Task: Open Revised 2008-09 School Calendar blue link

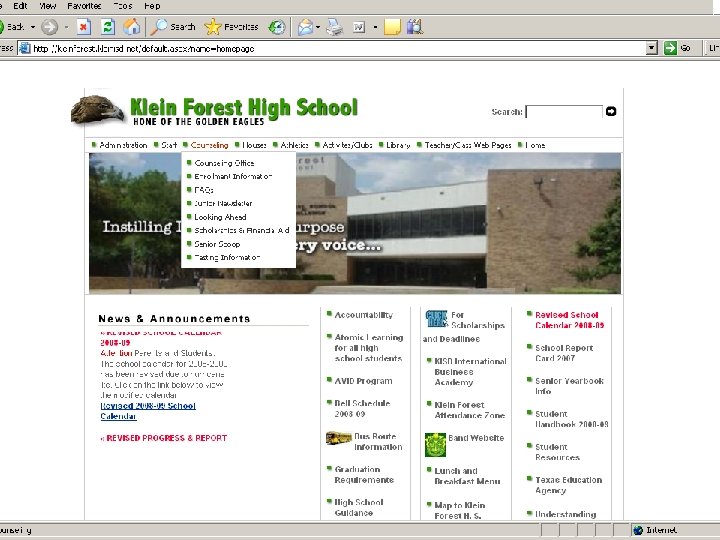Action: click(x=148, y=411)
